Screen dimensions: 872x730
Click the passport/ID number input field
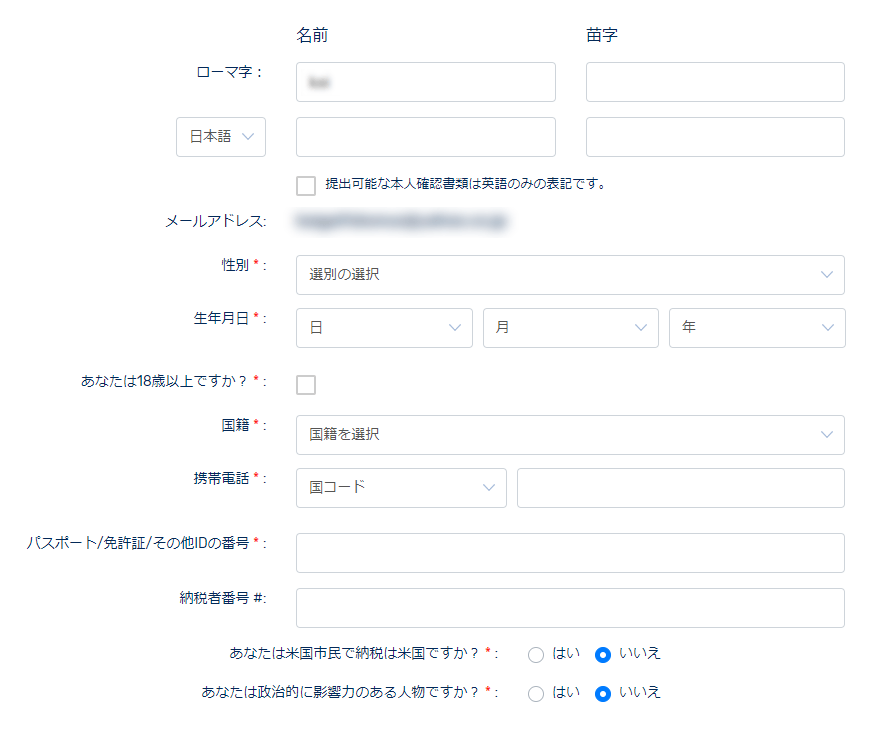pos(570,553)
